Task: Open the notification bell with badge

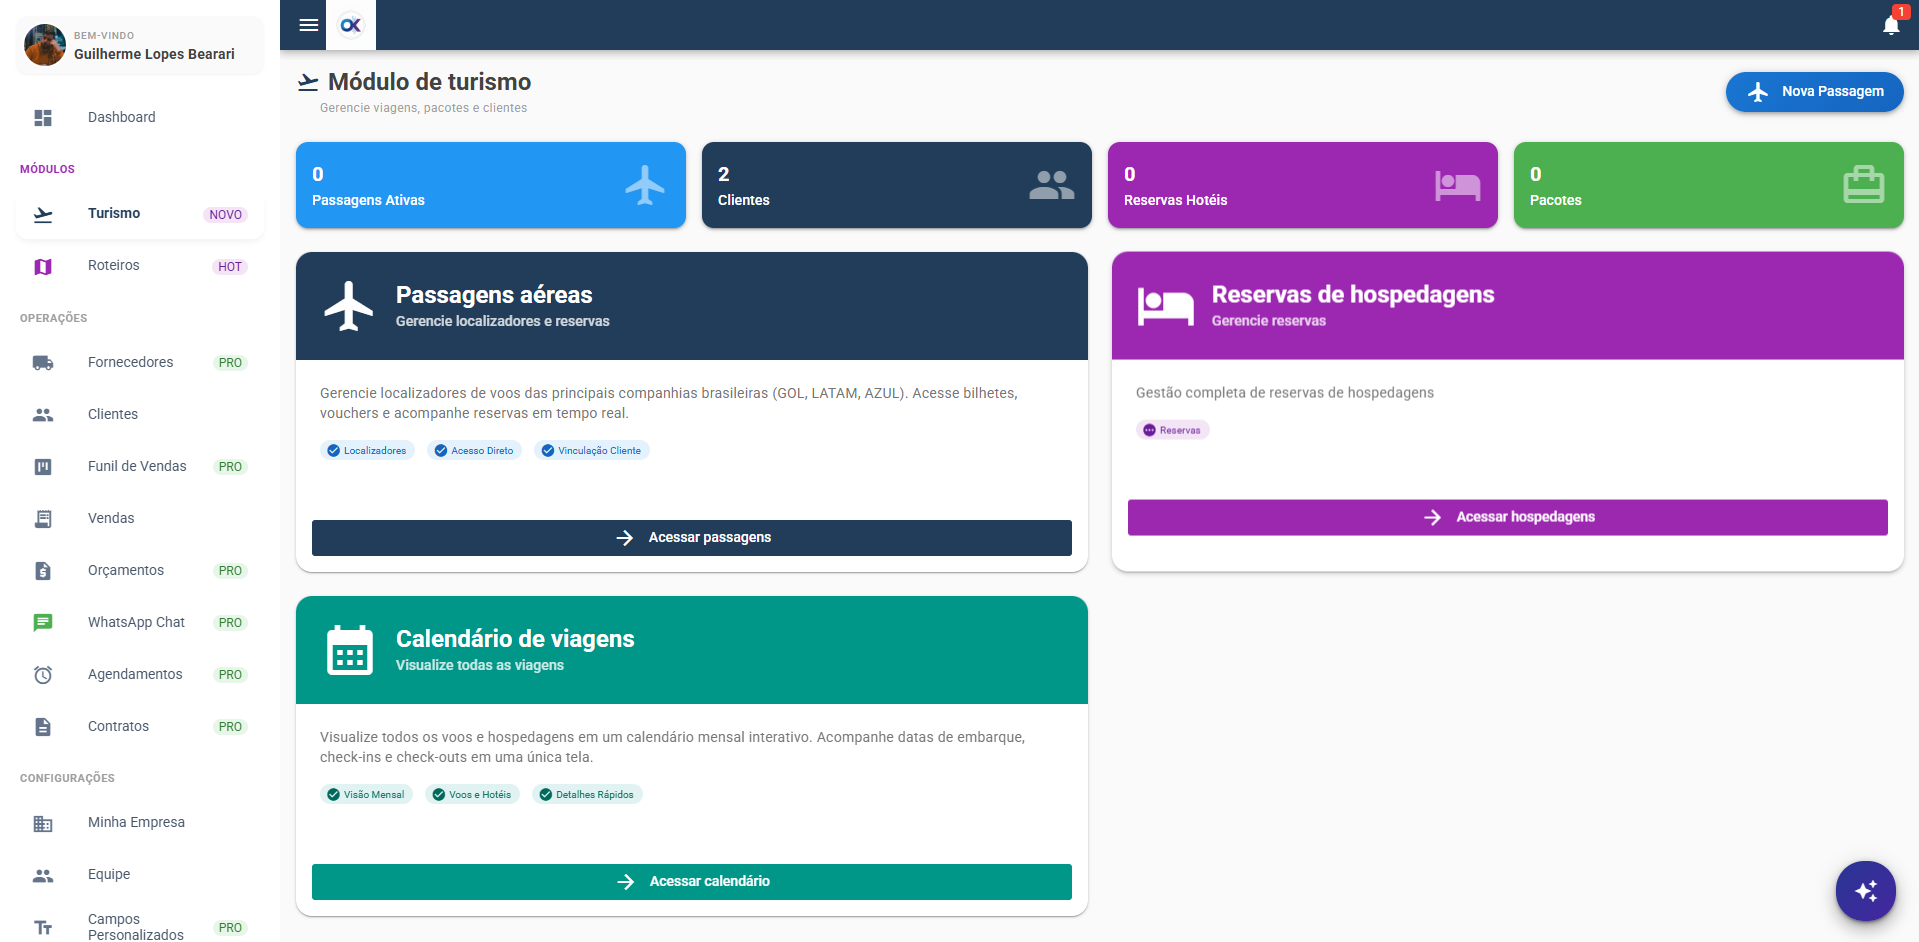Action: (1891, 25)
